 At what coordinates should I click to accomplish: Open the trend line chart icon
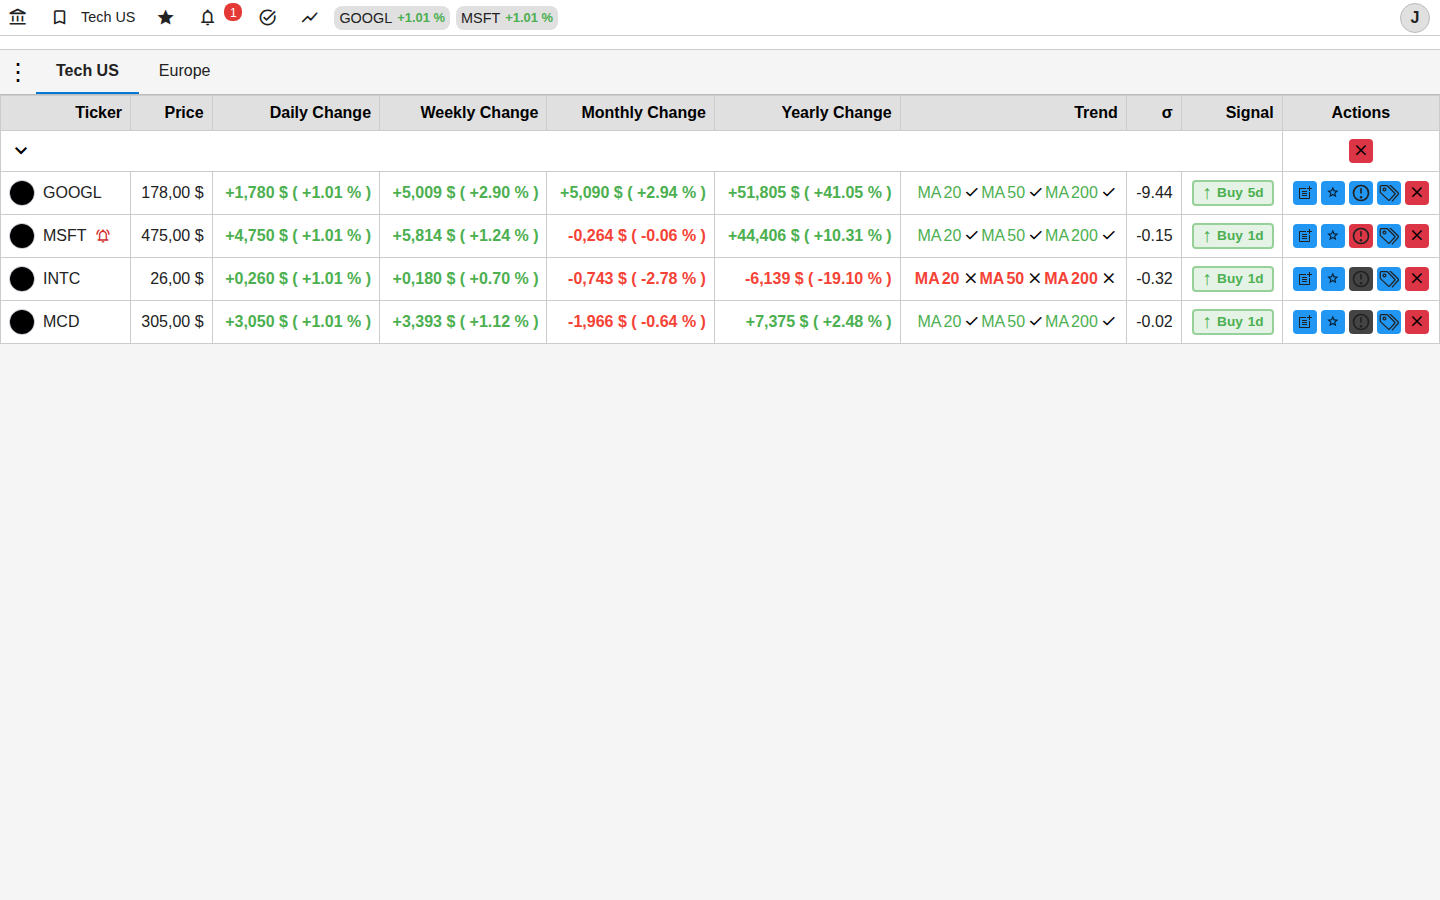[310, 17]
